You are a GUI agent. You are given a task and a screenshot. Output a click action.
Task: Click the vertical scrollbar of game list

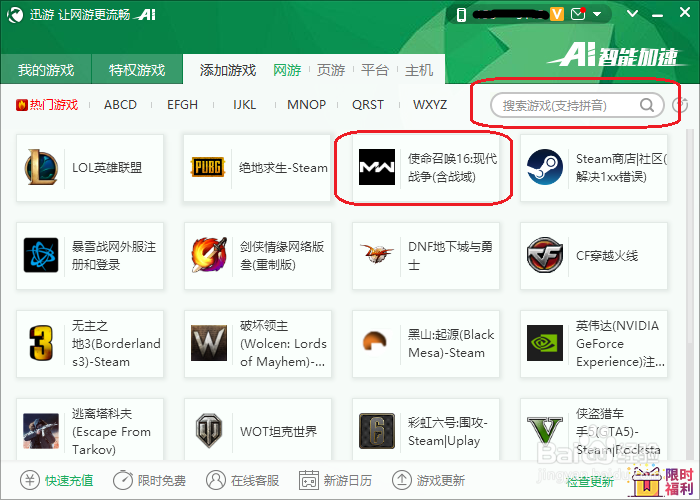pyautogui.click(x=690, y=237)
